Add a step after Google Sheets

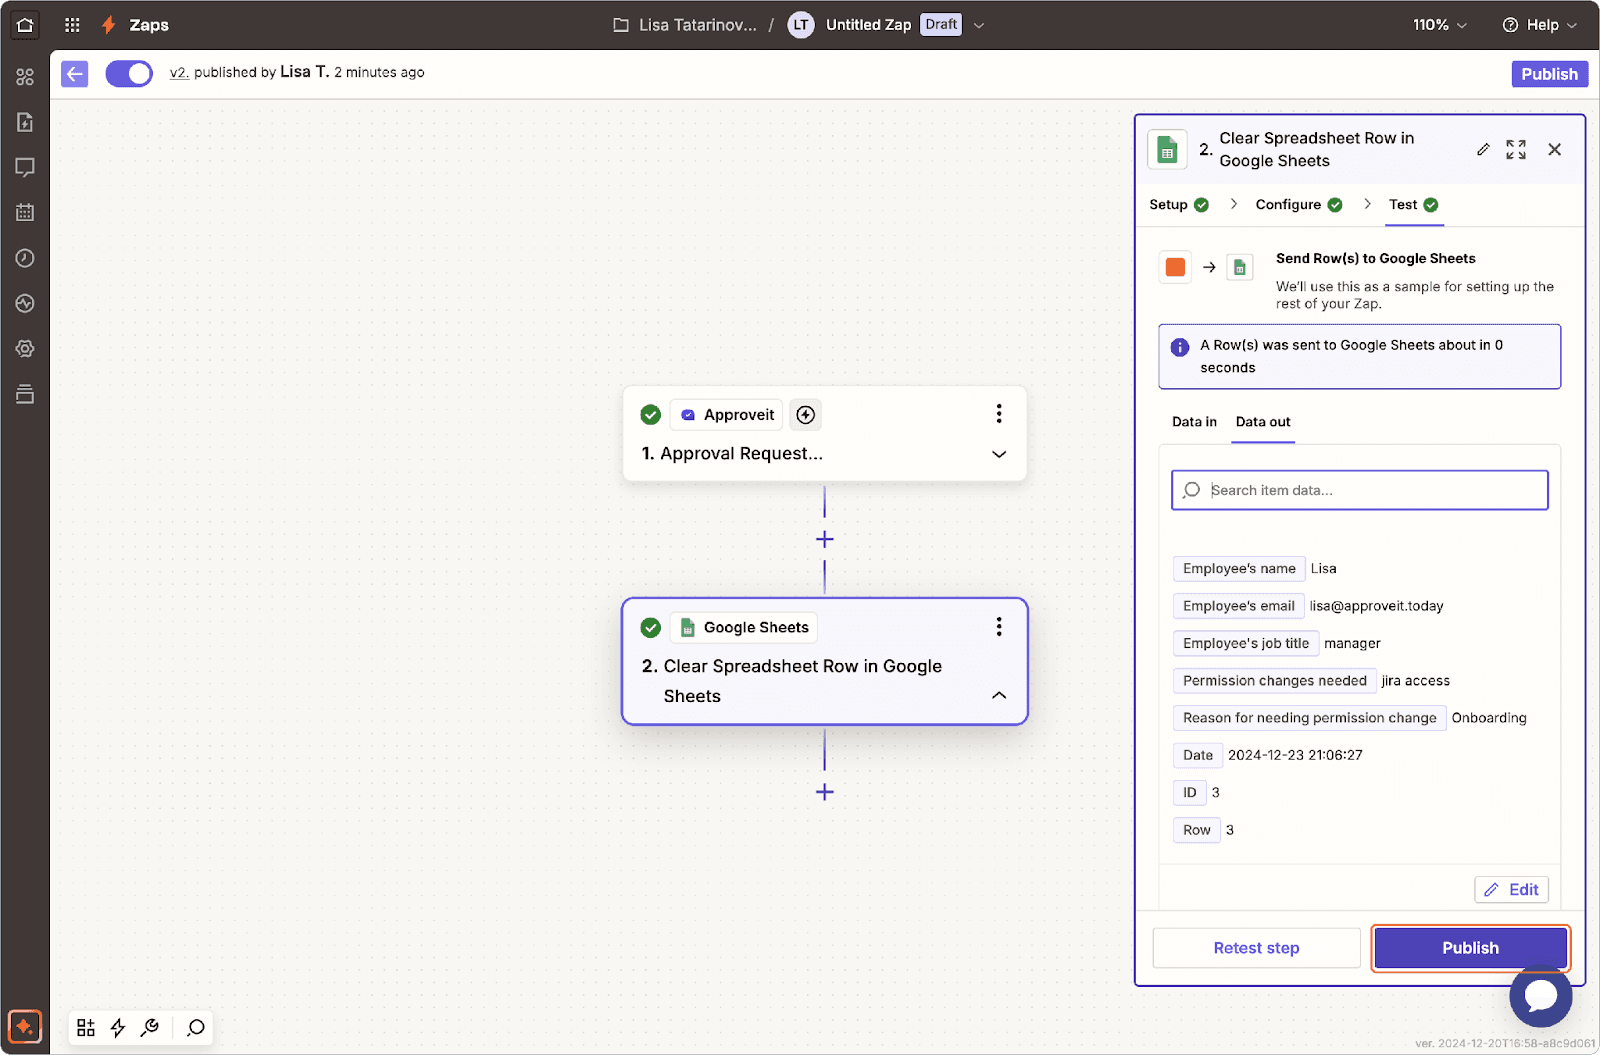click(825, 793)
